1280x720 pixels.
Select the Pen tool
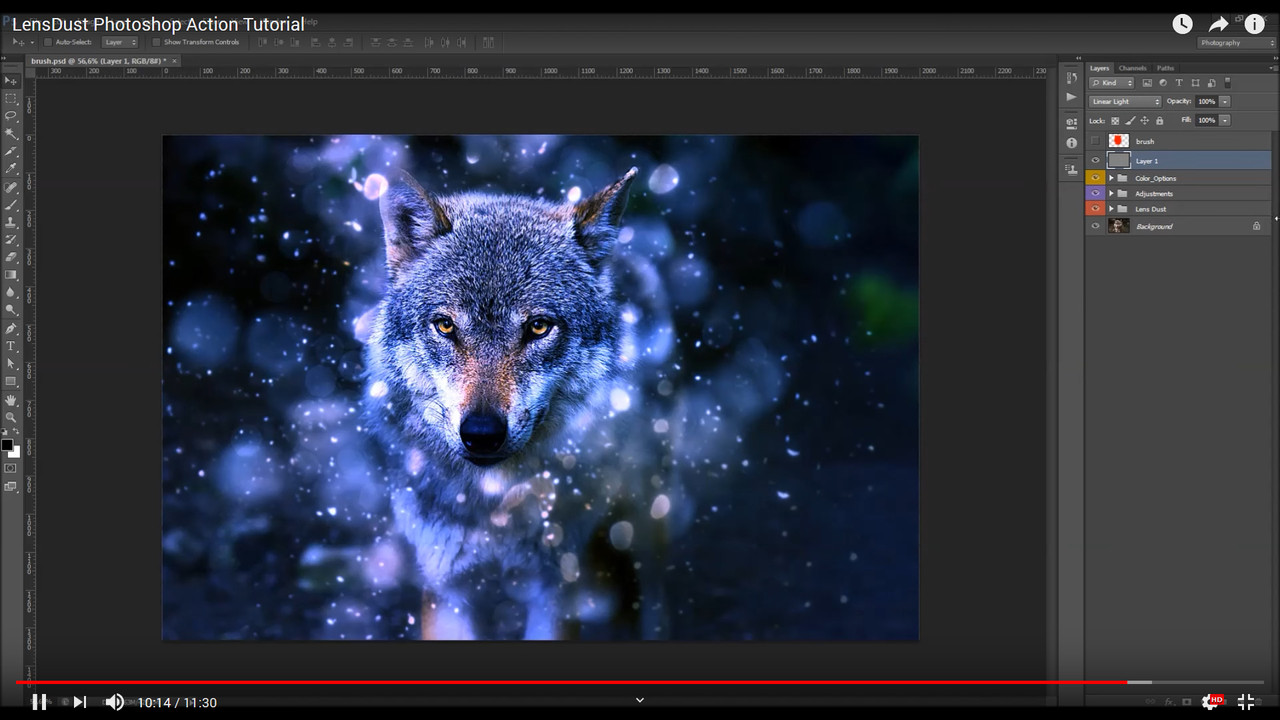point(11,328)
